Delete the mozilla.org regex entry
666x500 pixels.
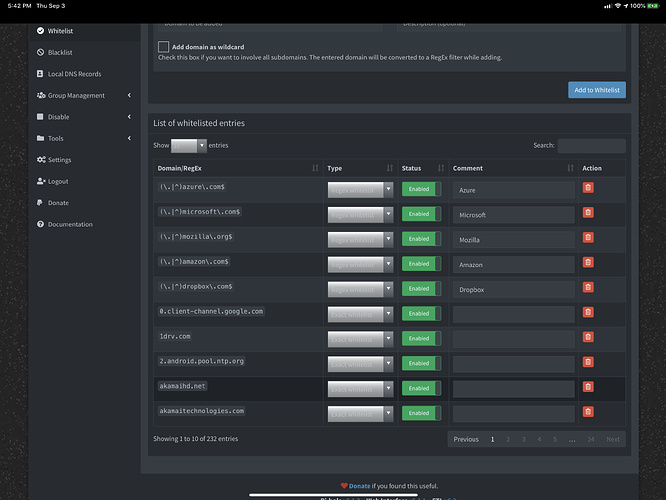(588, 237)
